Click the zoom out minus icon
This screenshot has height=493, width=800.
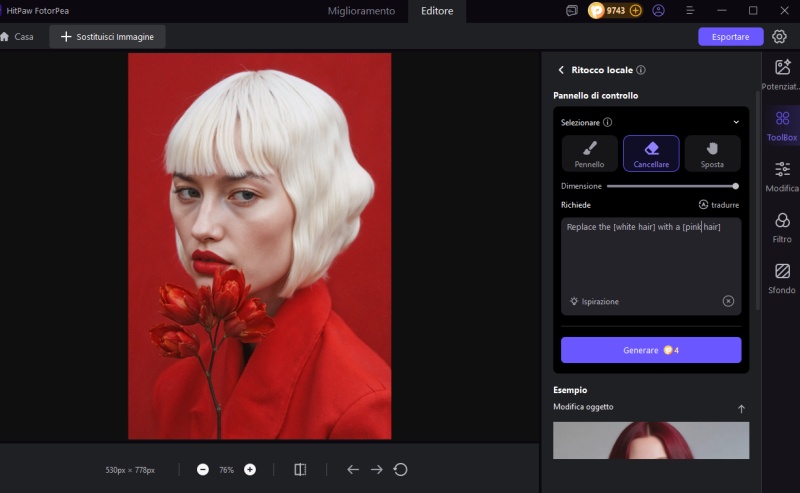[203, 469]
